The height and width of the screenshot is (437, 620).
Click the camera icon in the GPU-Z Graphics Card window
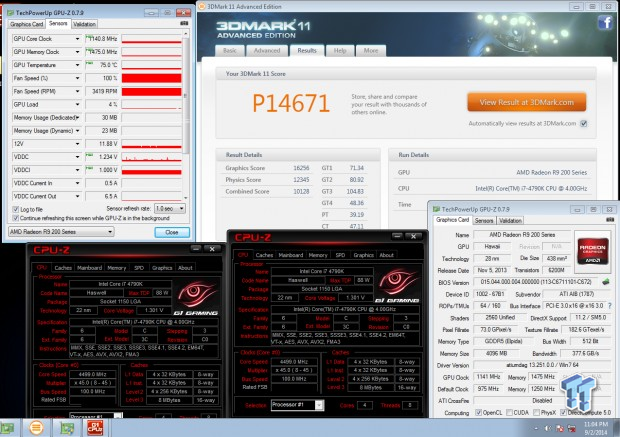(610, 219)
